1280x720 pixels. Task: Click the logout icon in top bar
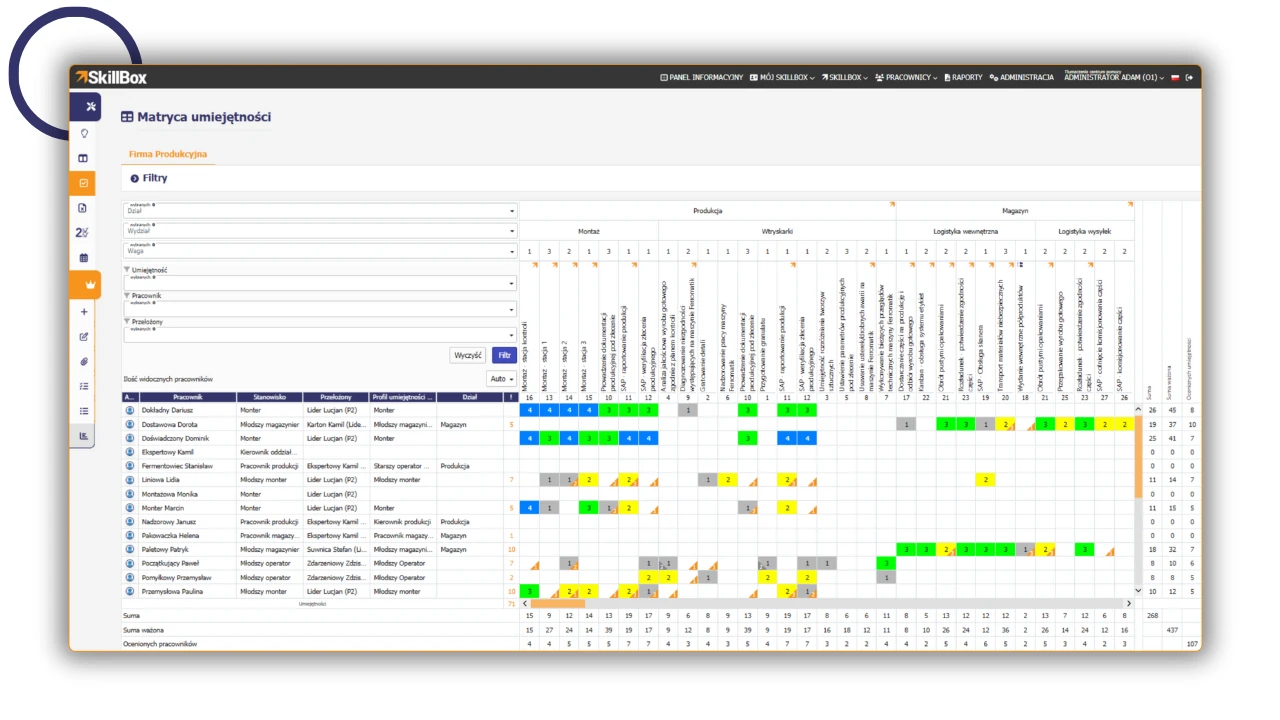(x=1189, y=77)
